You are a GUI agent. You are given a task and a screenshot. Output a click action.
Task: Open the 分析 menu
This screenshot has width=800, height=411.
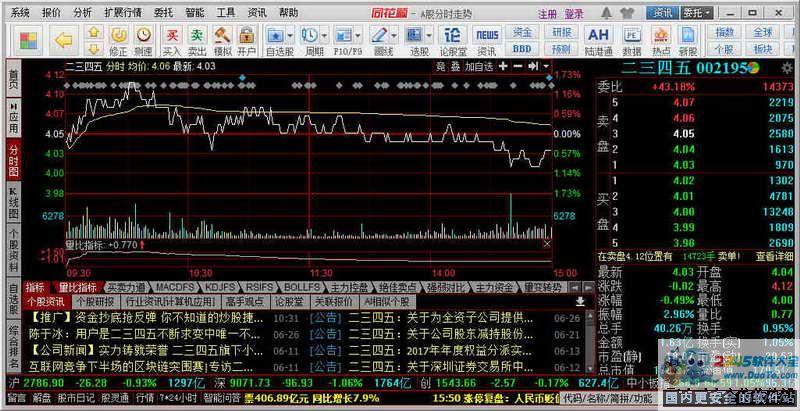tap(82, 13)
